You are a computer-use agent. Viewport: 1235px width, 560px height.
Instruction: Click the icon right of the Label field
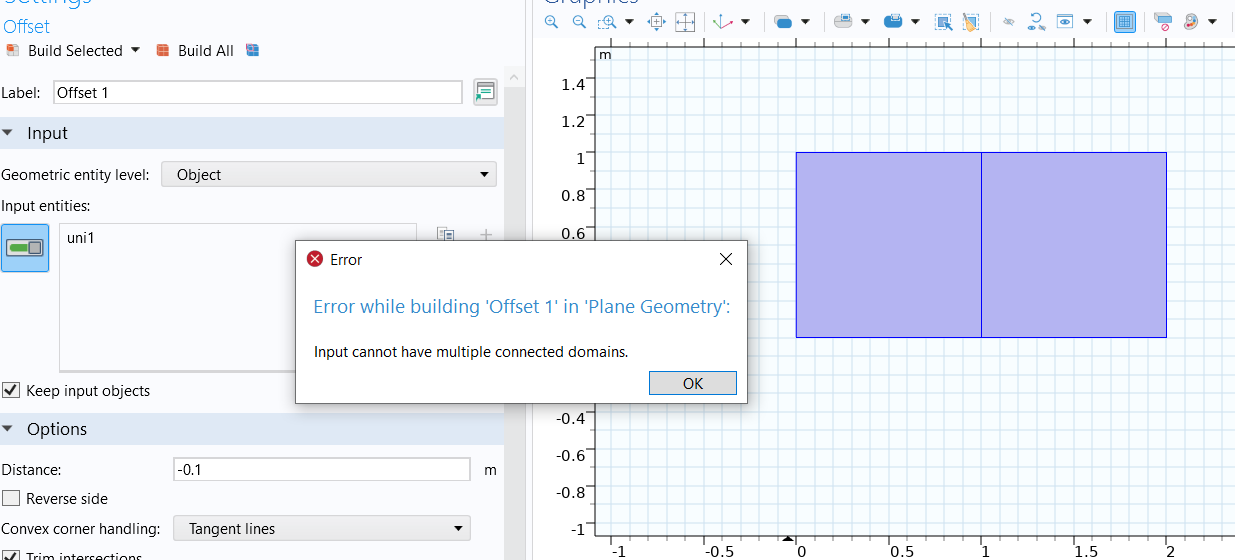pos(485,92)
